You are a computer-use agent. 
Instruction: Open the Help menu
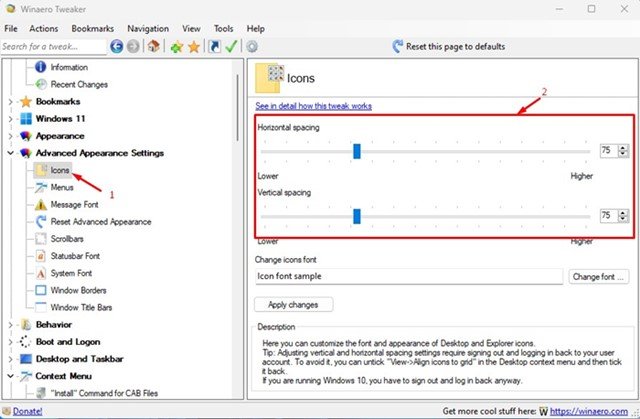tap(256, 29)
